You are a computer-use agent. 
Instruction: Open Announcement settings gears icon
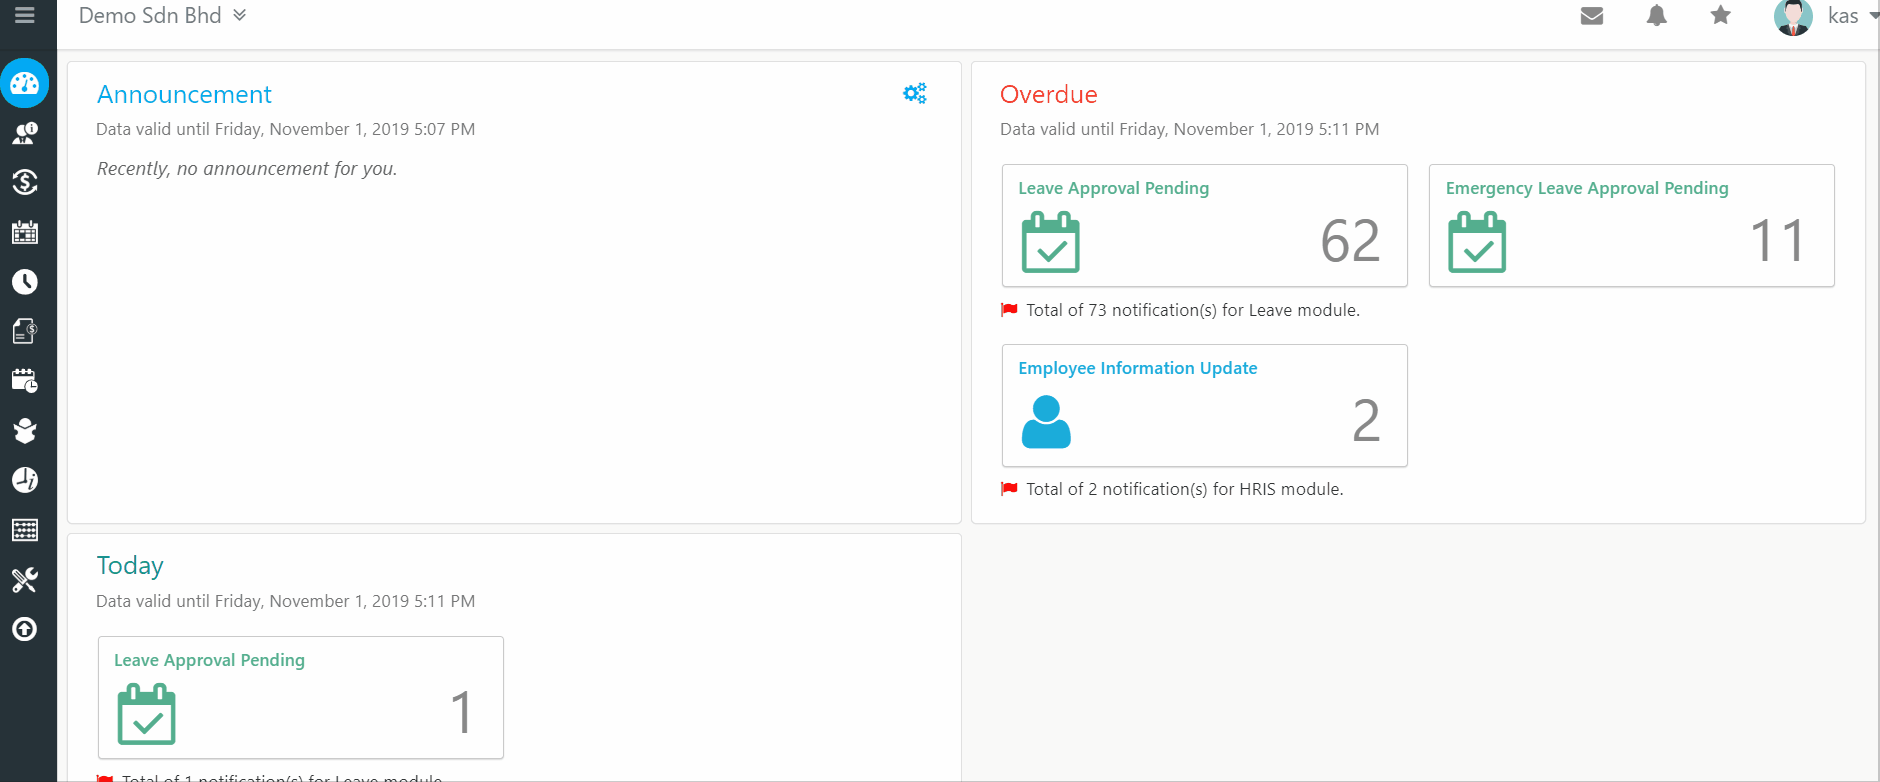point(915,93)
